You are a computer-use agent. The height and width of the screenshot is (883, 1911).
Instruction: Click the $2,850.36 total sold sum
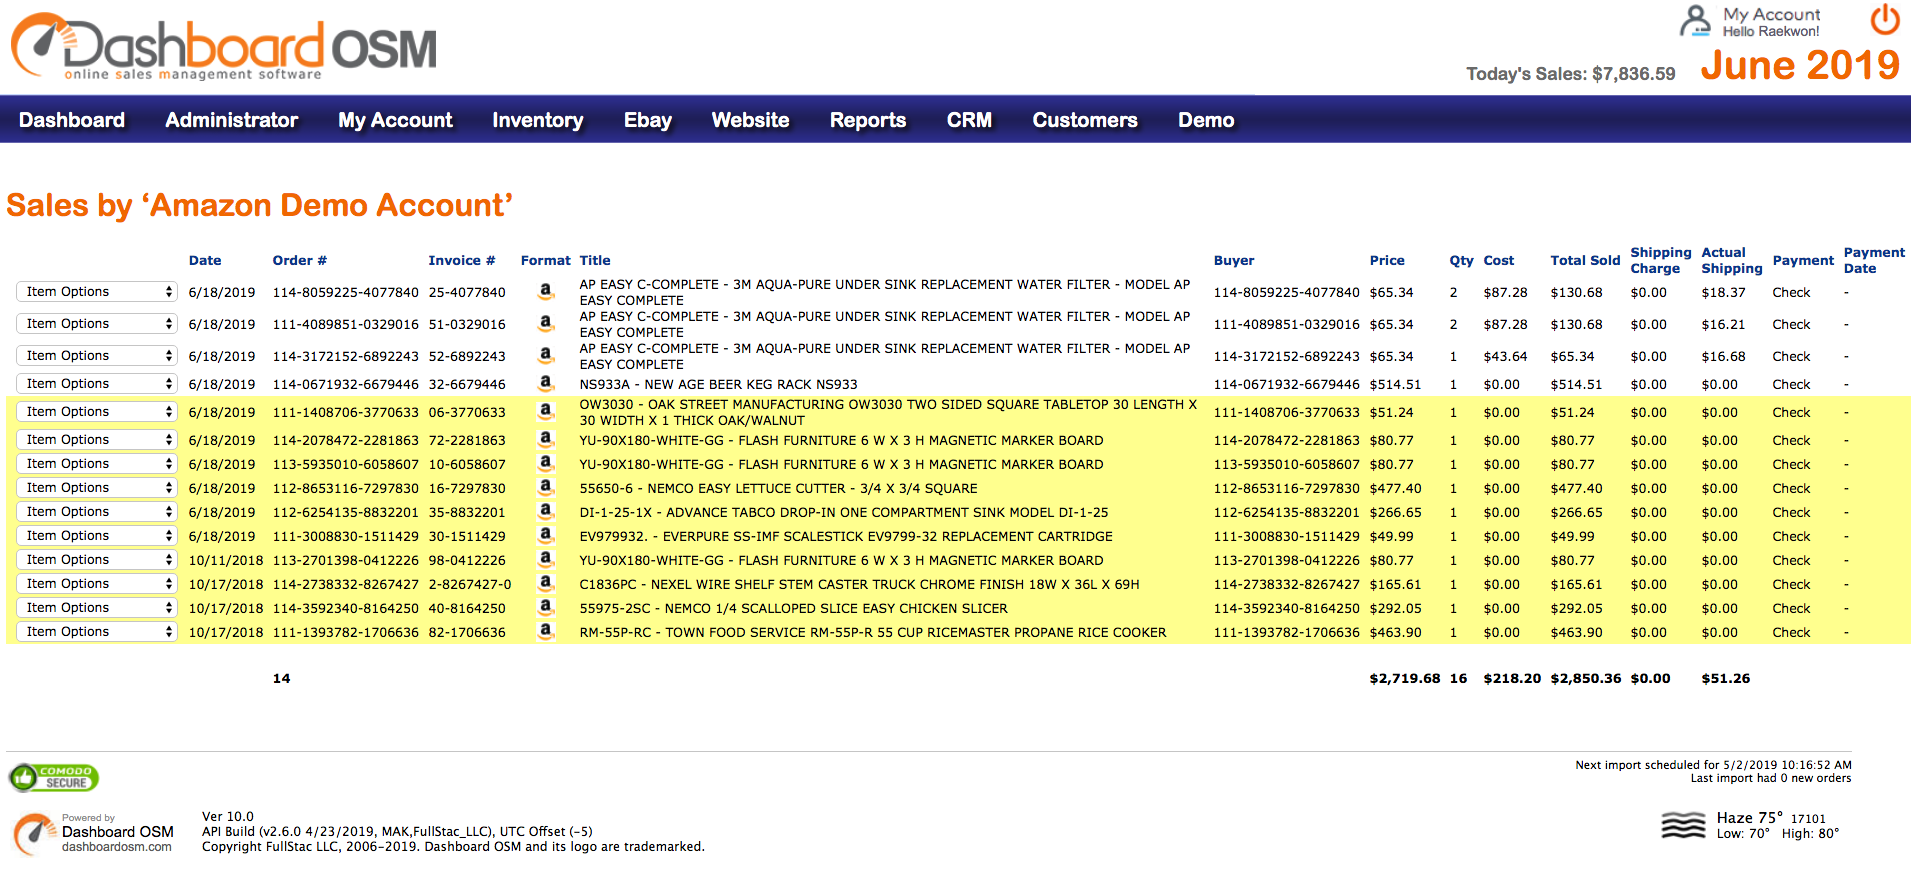point(1585,678)
